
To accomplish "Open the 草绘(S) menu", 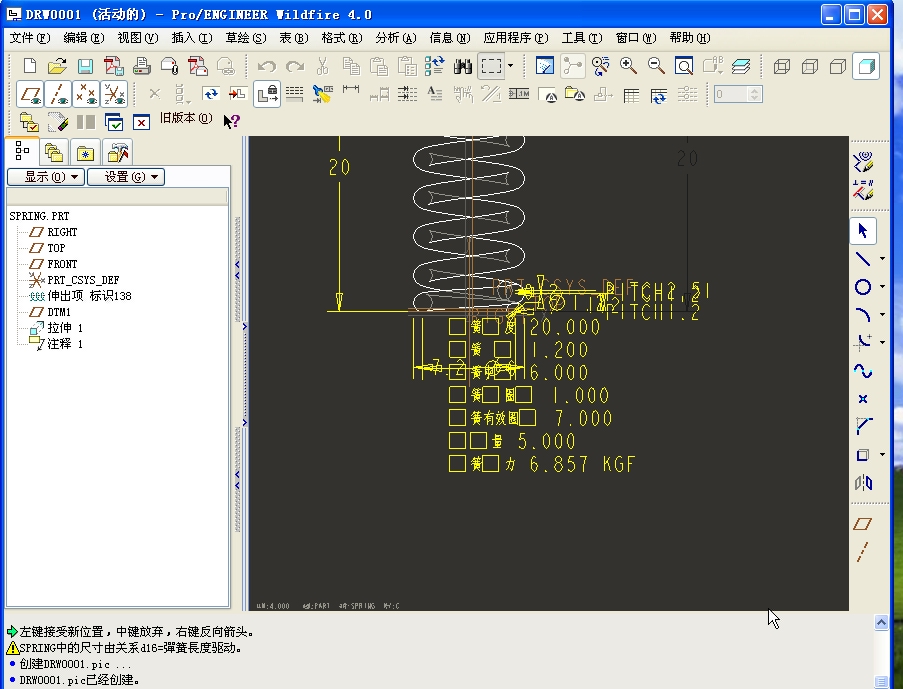I will tap(246, 38).
